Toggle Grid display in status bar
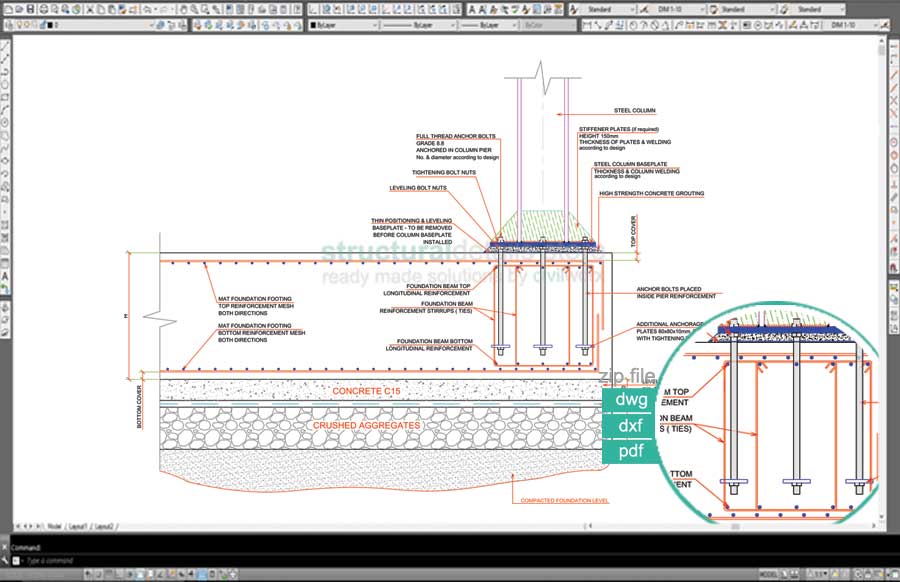The image size is (900, 582). click(108, 573)
